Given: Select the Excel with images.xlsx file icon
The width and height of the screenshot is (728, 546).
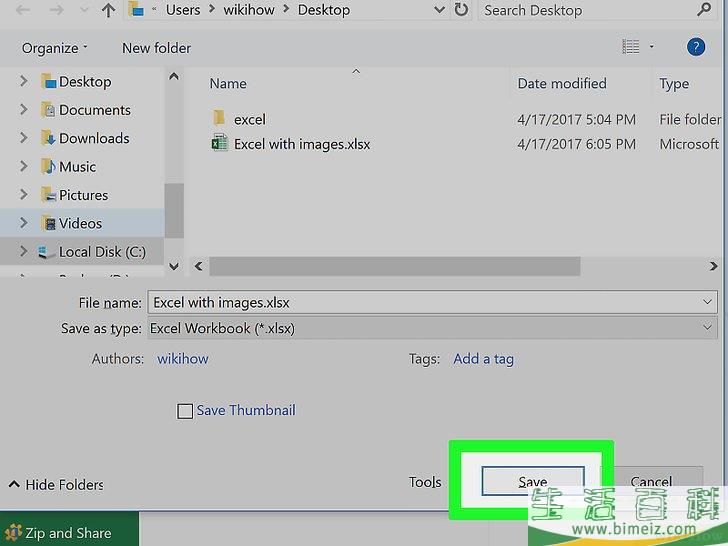Looking at the screenshot, I should [x=220, y=144].
